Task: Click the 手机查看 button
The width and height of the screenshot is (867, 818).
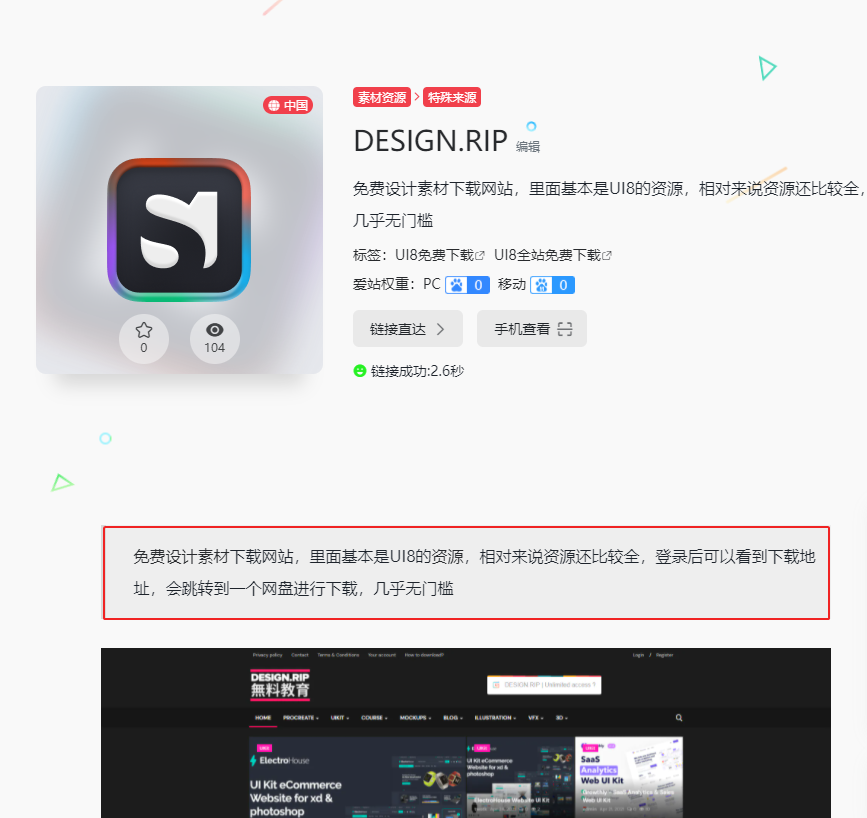Action: (532, 329)
